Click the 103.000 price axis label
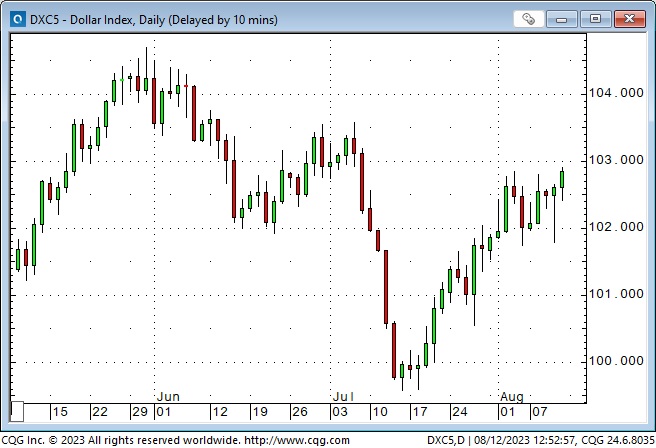Image resolution: width=656 pixels, height=448 pixels. coord(617,160)
